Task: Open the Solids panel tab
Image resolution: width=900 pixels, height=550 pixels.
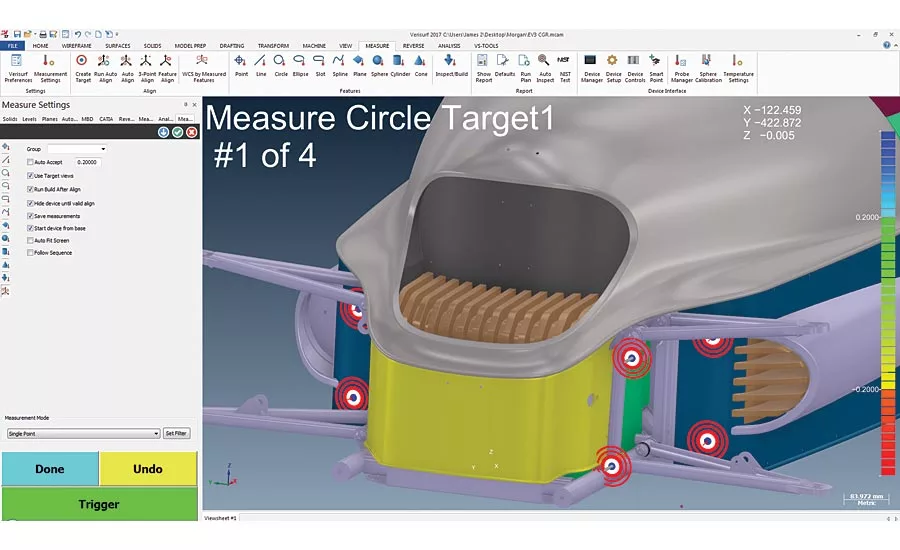Action: [10, 119]
